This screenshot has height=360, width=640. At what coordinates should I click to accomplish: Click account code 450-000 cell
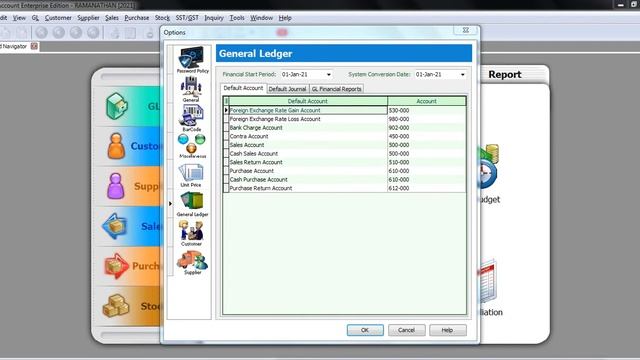point(427,136)
